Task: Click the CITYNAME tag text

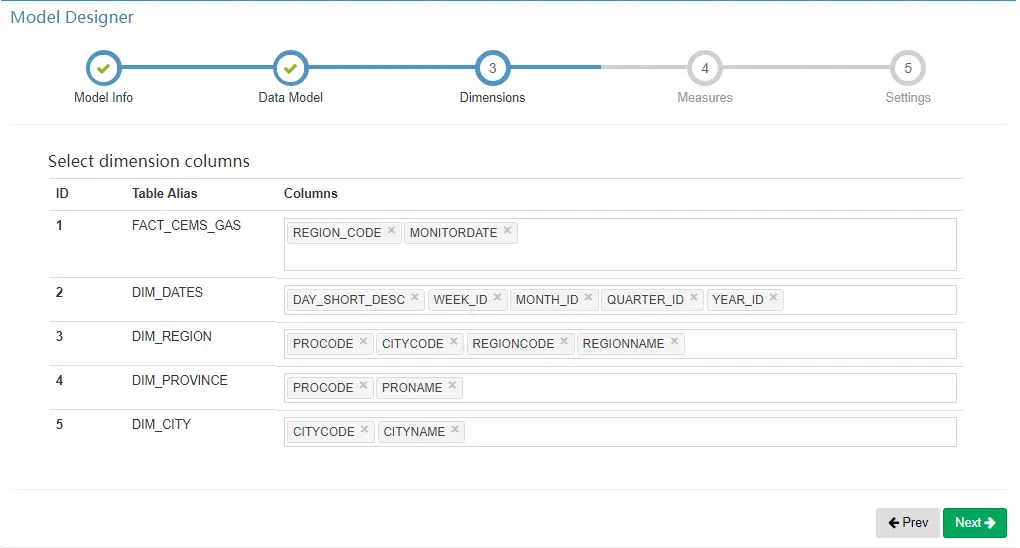Action: (x=414, y=432)
